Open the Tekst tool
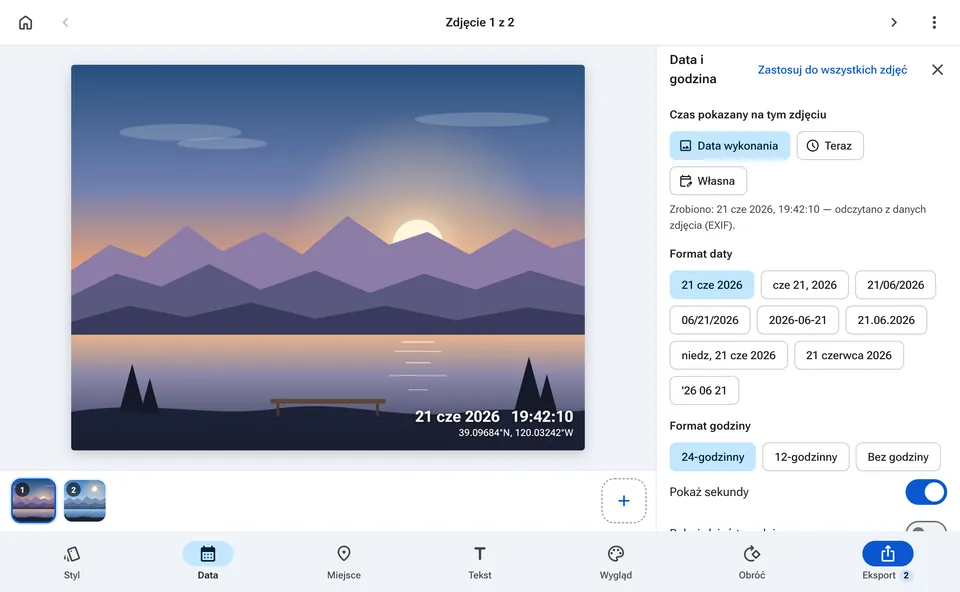Screen dimensions: 960x592 pyautogui.click(x=479, y=562)
